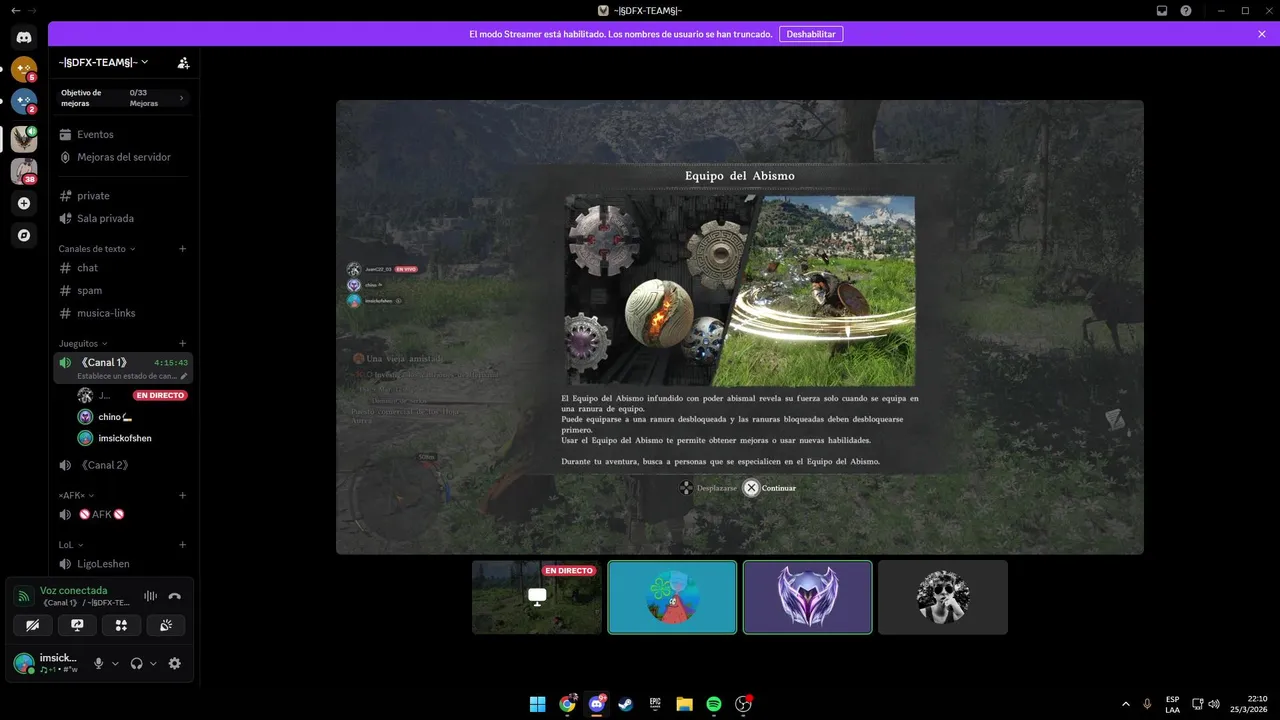The height and width of the screenshot is (720, 1280).
Task: Open Steam from the taskbar
Action: point(626,704)
